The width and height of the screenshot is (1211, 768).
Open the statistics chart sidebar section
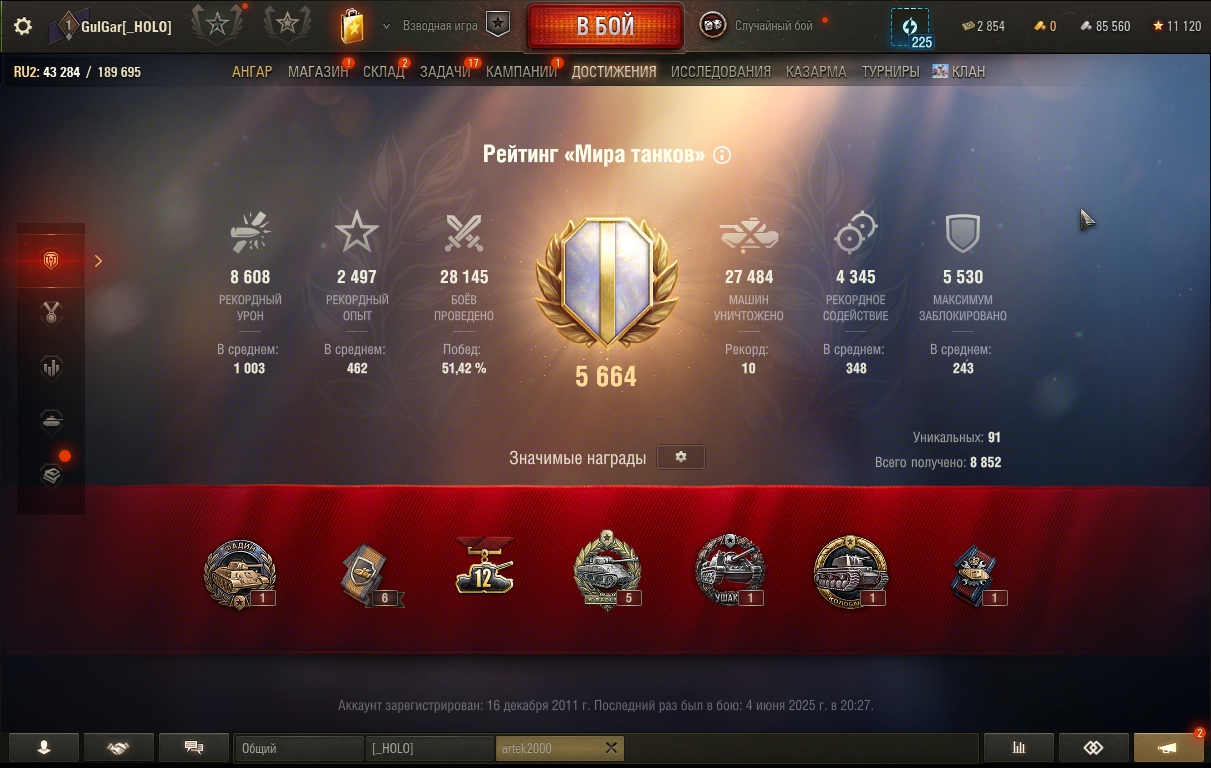tap(51, 368)
